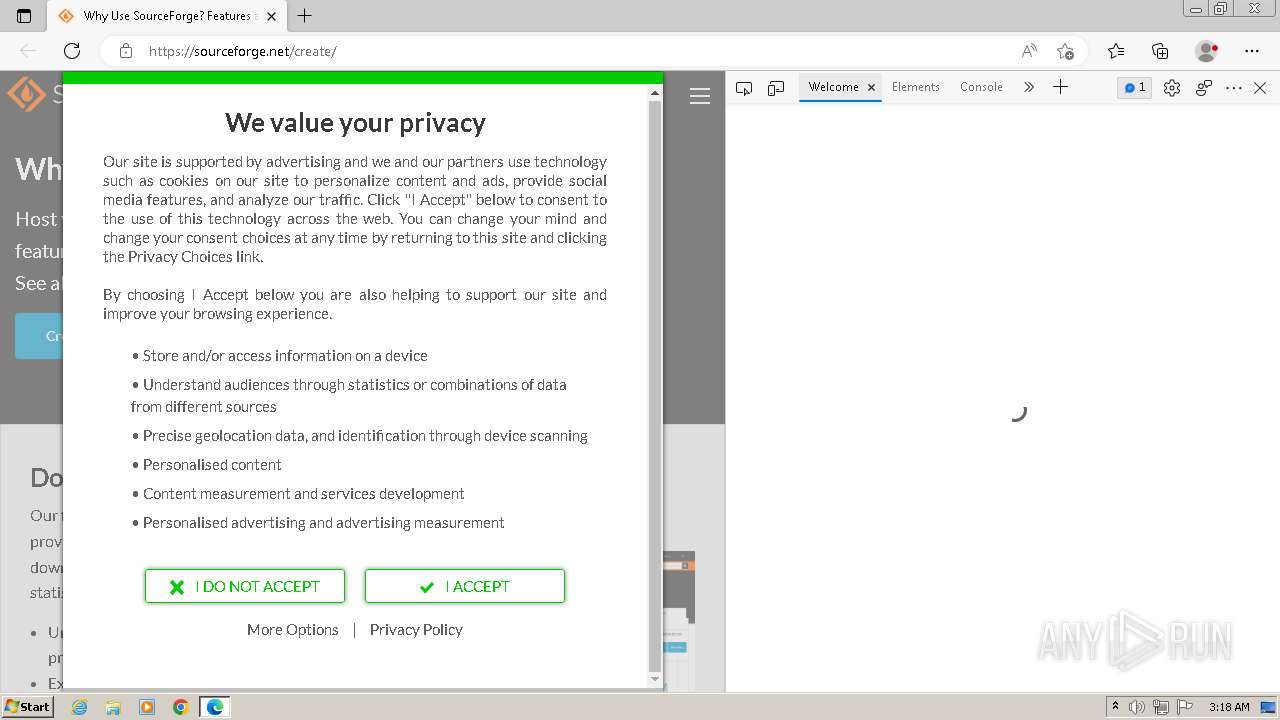The width and height of the screenshot is (1280, 720).
Task: Close the DevTools panel
Action: [x=1260, y=88]
